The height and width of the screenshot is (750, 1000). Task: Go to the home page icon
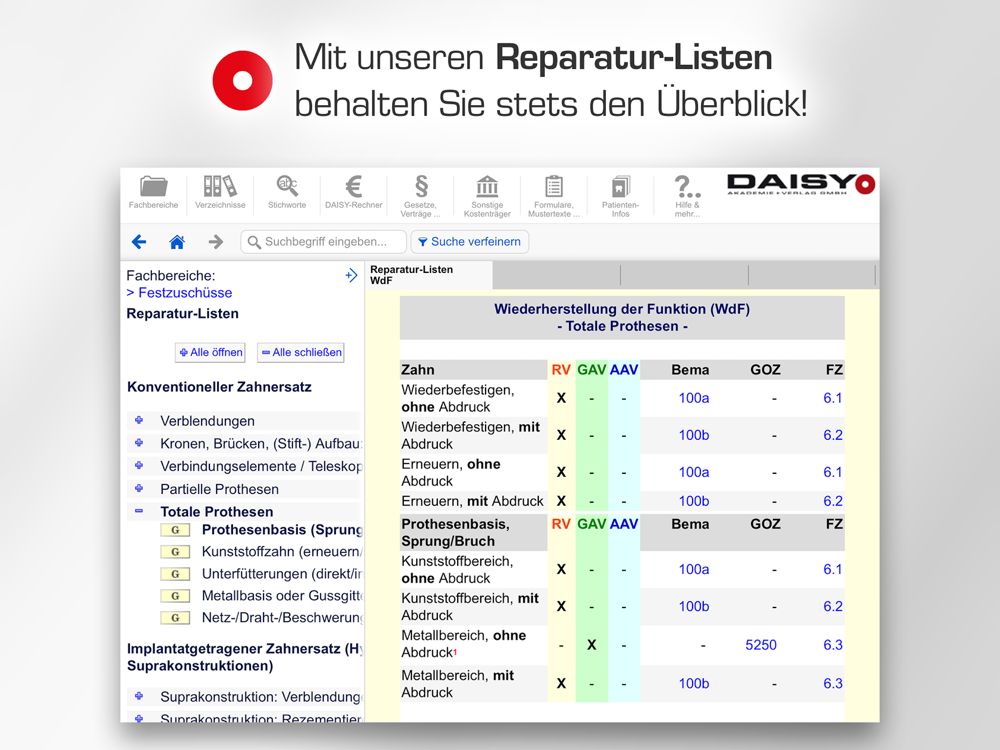(177, 242)
